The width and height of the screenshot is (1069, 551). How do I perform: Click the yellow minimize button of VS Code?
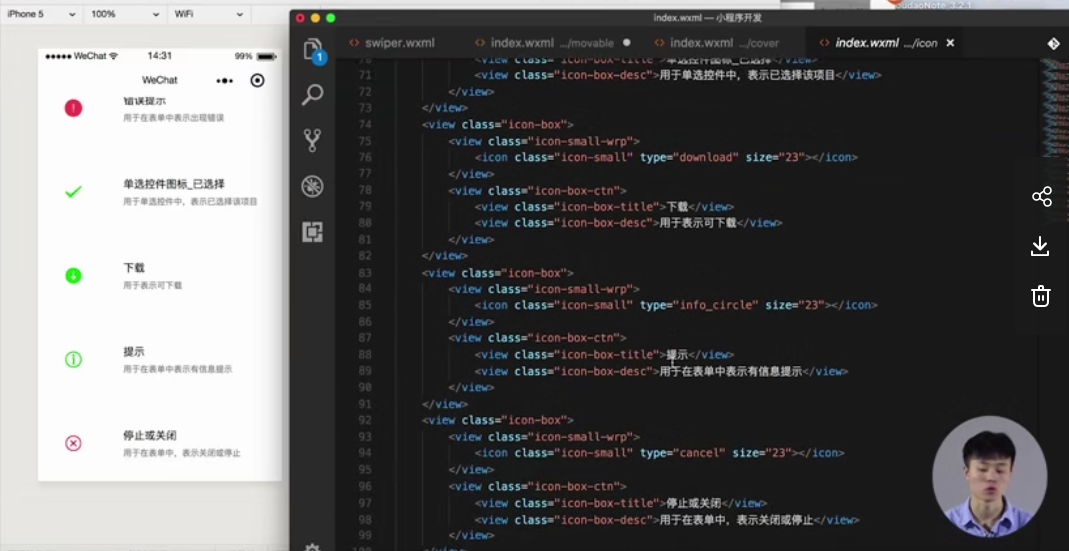pyautogui.click(x=315, y=18)
